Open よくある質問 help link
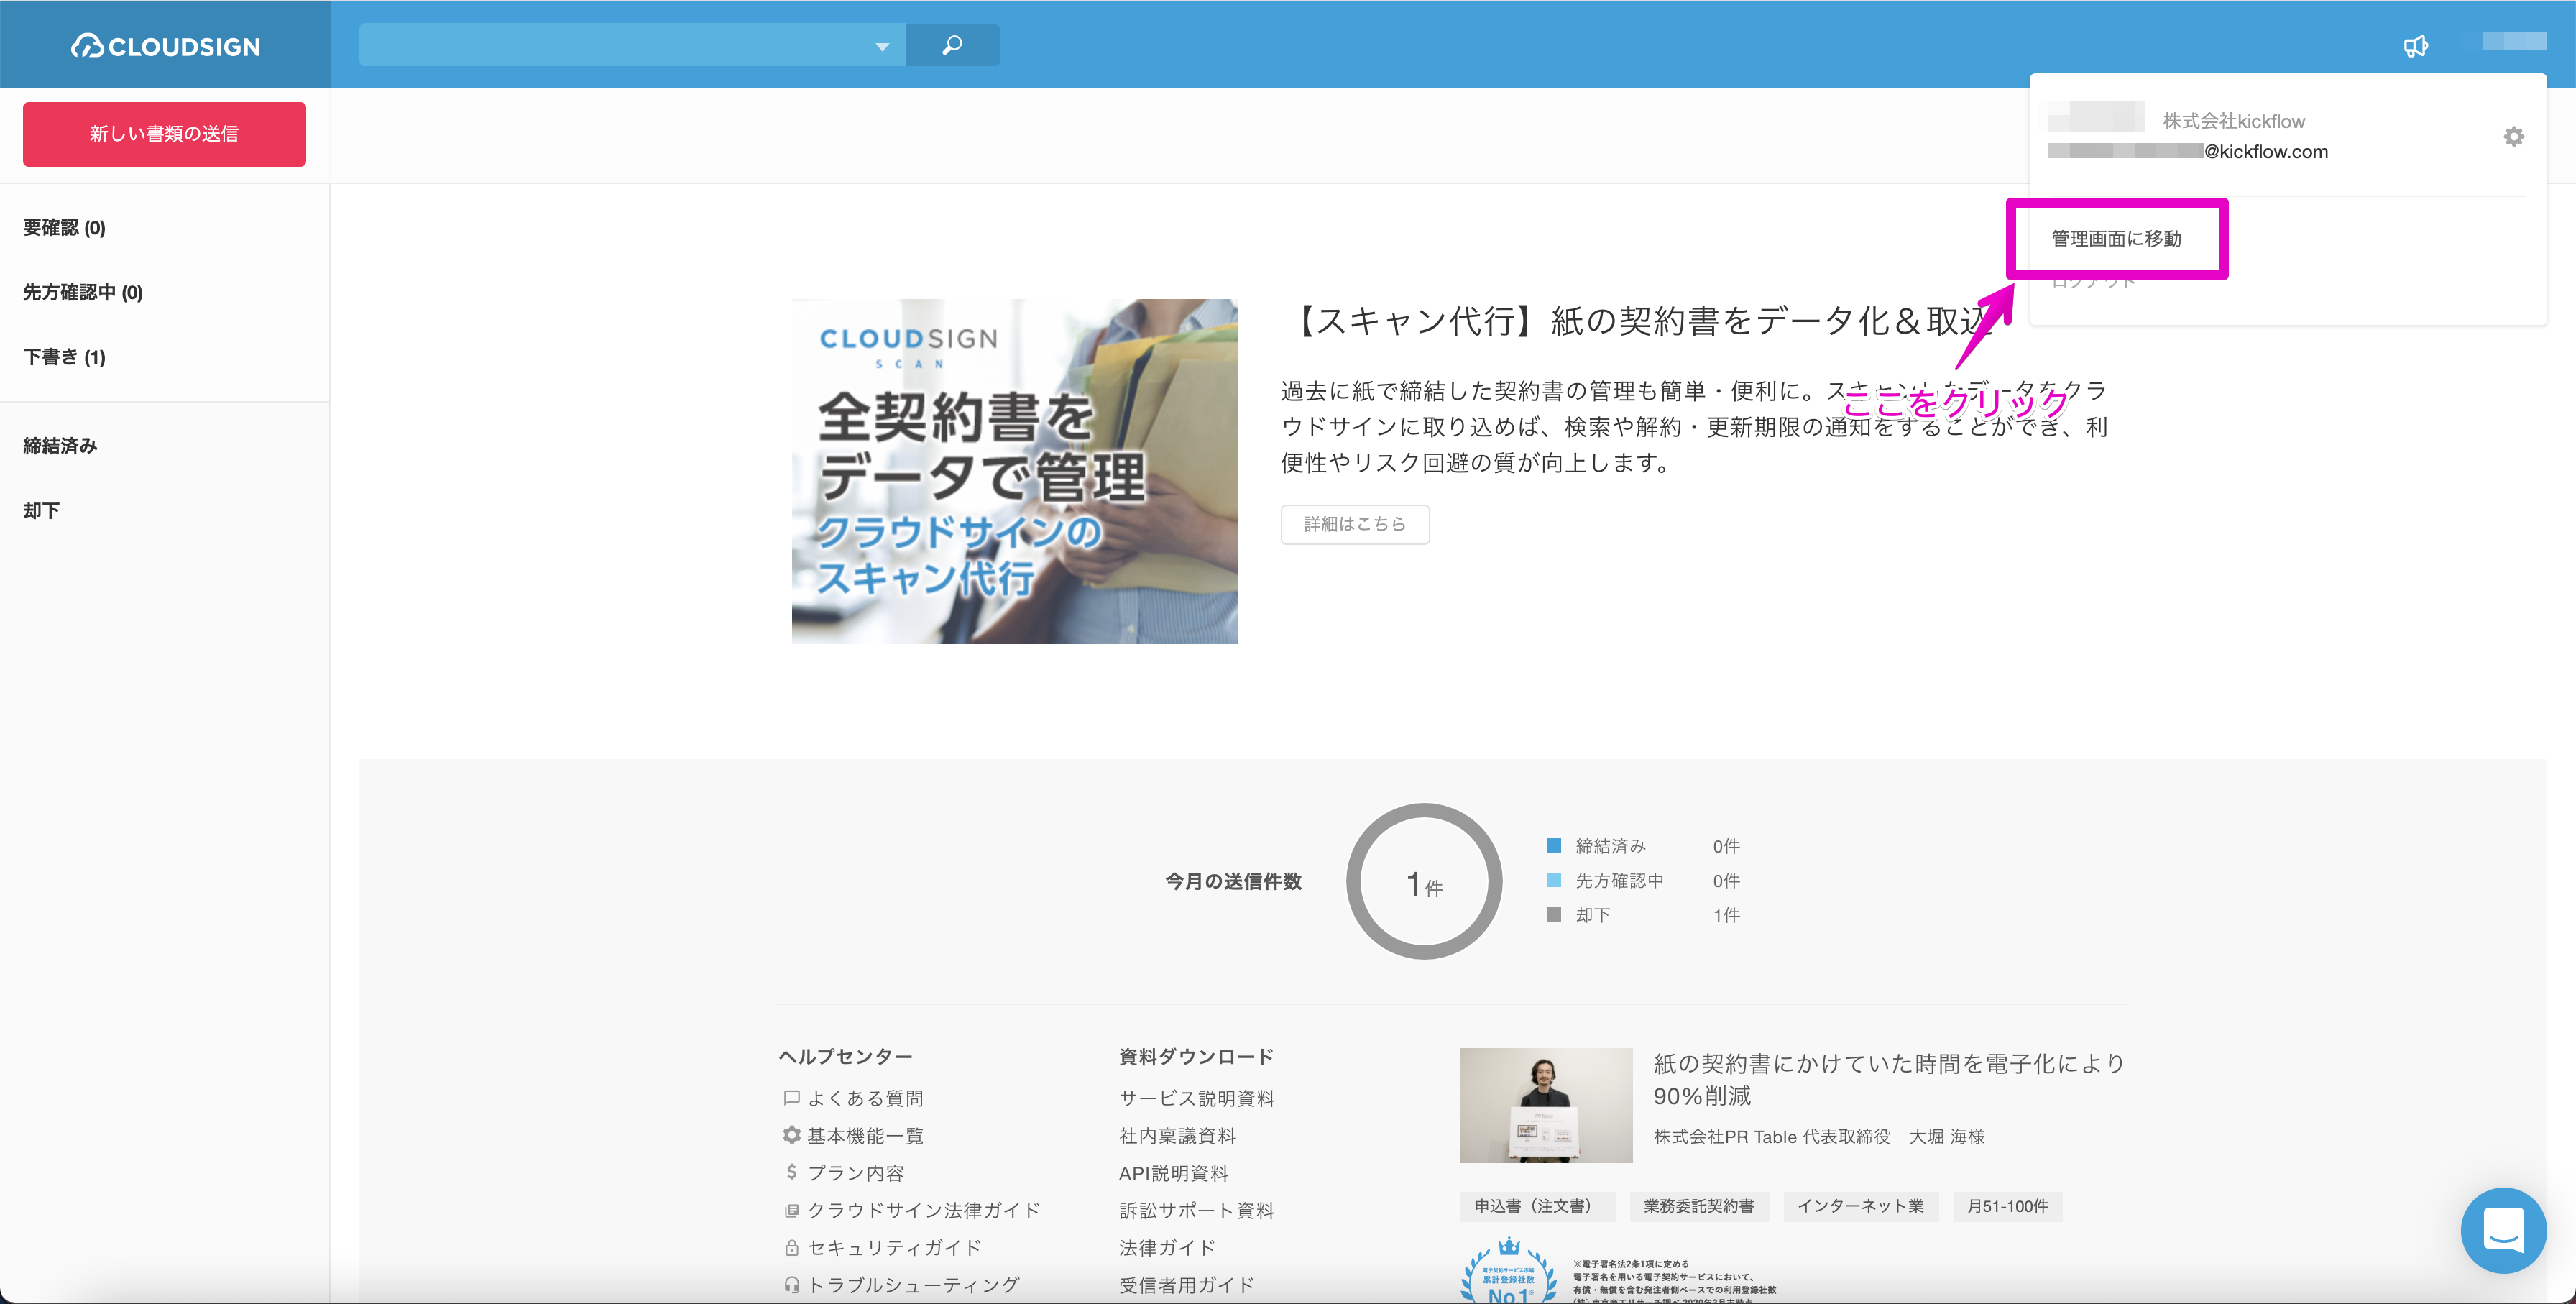The height and width of the screenshot is (1304, 2576). (865, 1098)
